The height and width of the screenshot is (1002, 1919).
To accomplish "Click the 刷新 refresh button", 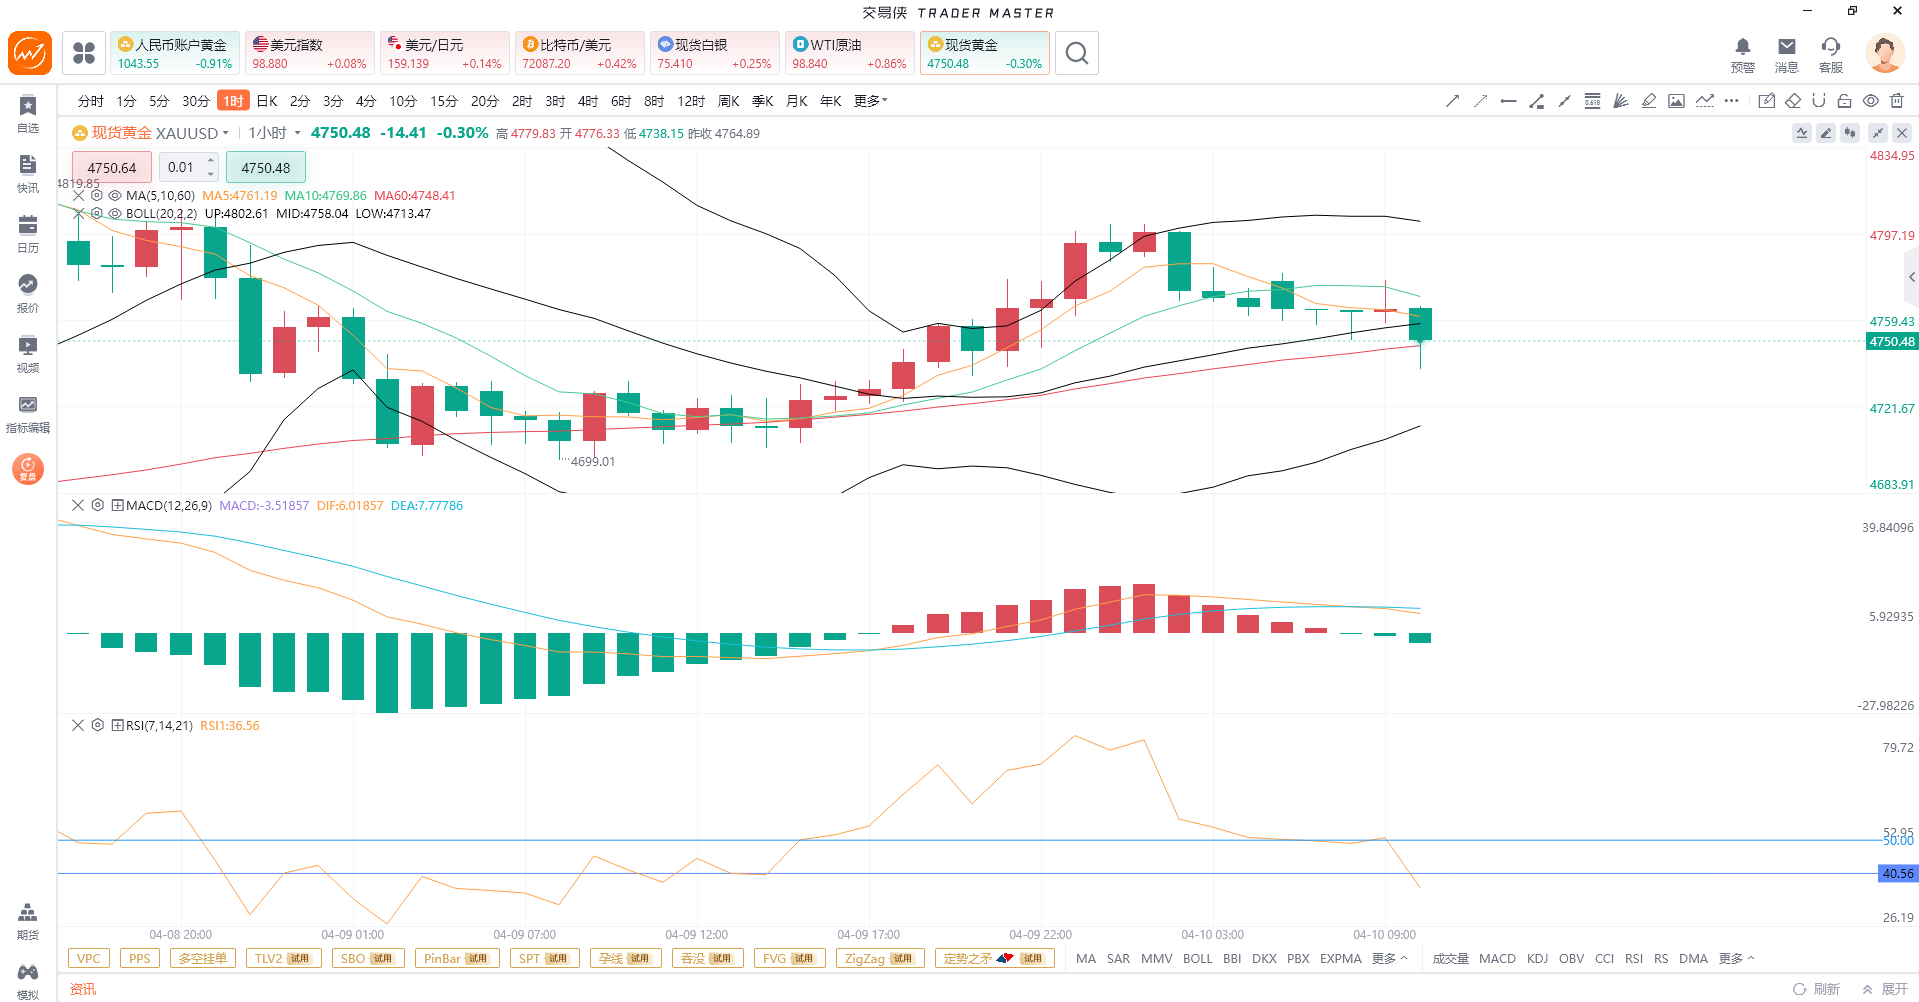I will [x=1817, y=988].
